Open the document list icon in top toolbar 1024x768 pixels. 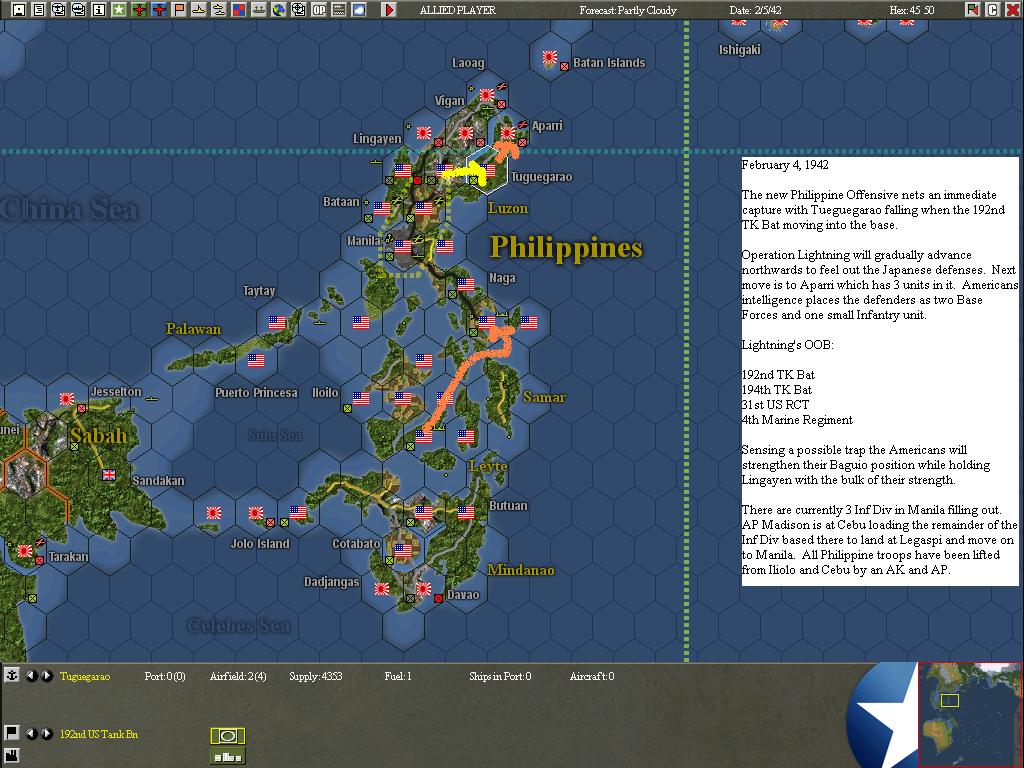(39, 10)
